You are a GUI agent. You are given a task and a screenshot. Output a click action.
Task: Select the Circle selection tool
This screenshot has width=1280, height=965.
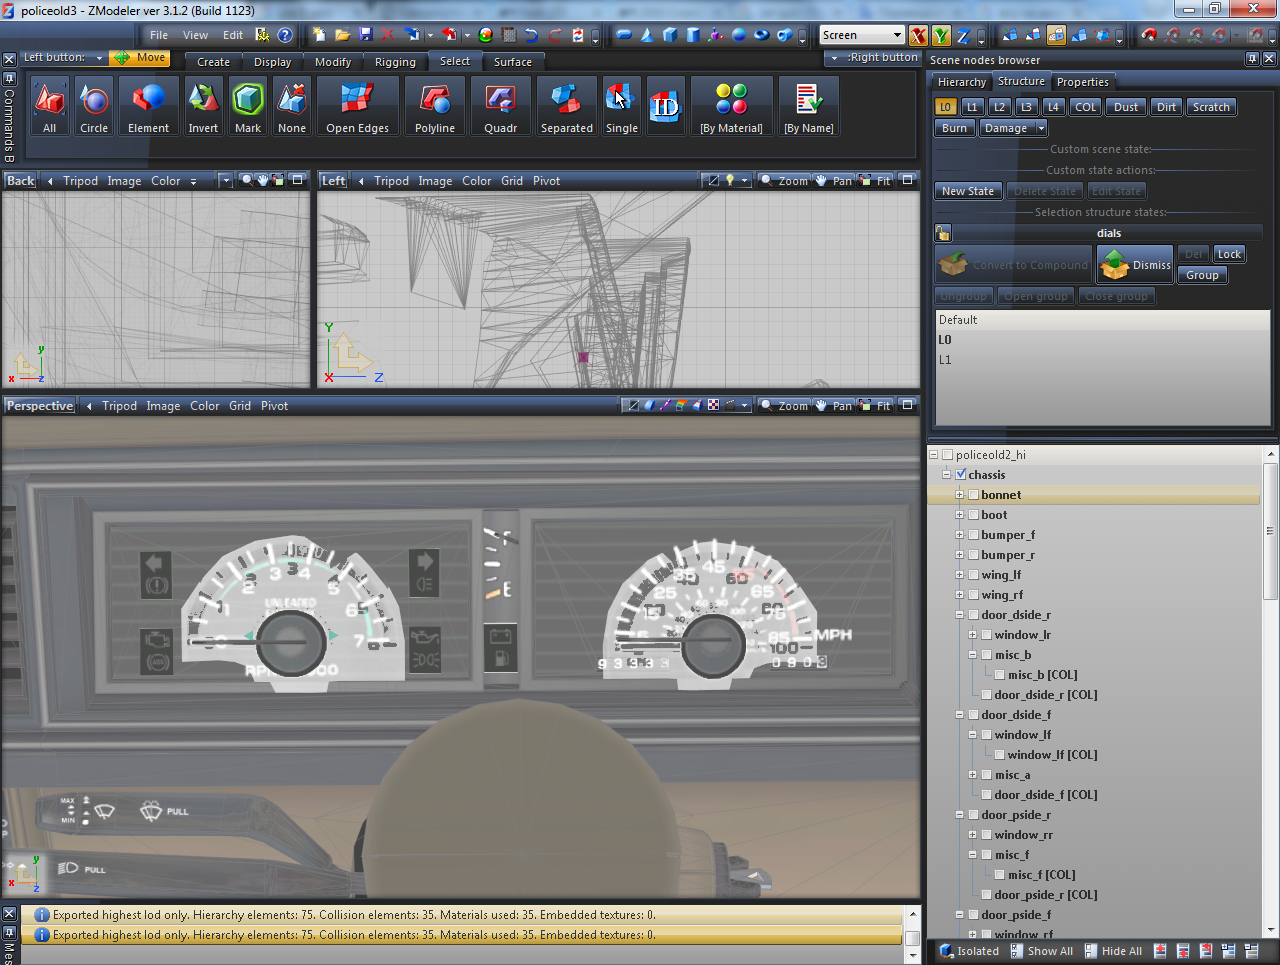[94, 106]
